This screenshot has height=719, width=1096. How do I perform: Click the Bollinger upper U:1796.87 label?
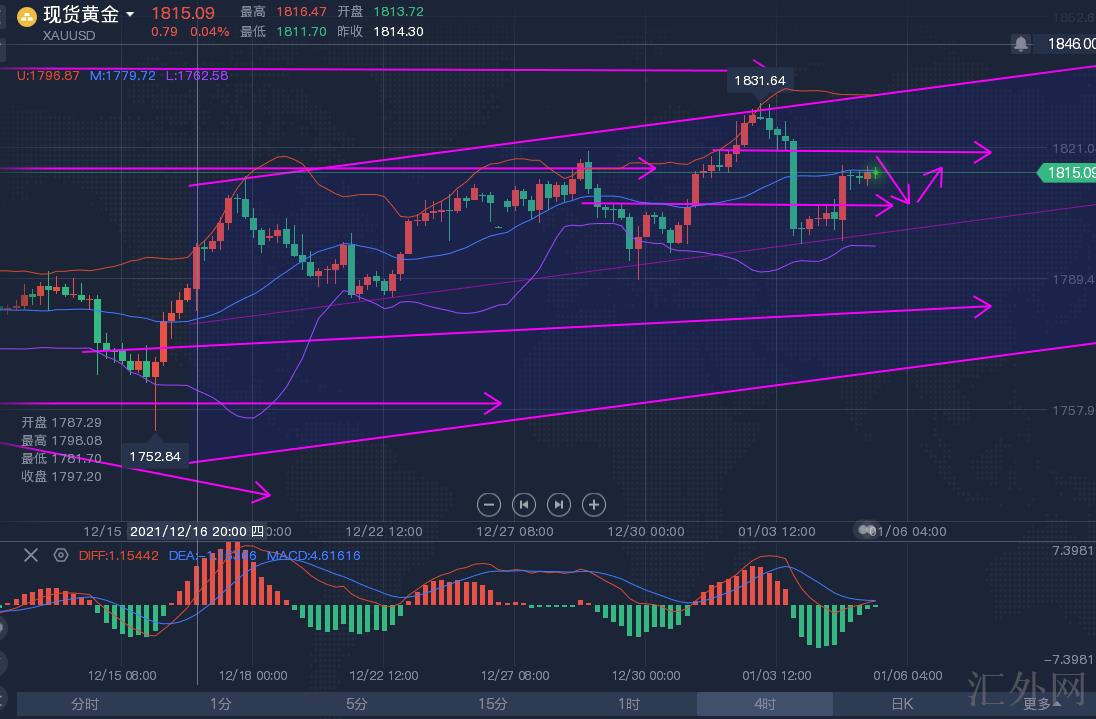pos(48,75)
